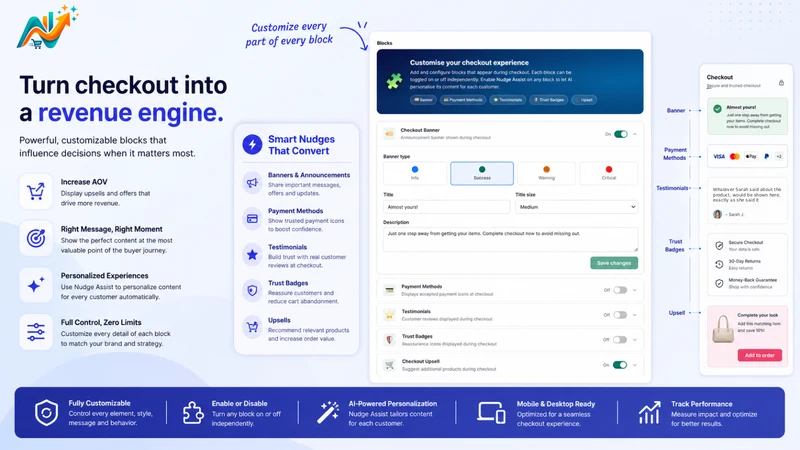Screen dimensions: 800x450
Task: Click the Upsells cart icon in Smart Nudges list
Action: click(252, 327)
